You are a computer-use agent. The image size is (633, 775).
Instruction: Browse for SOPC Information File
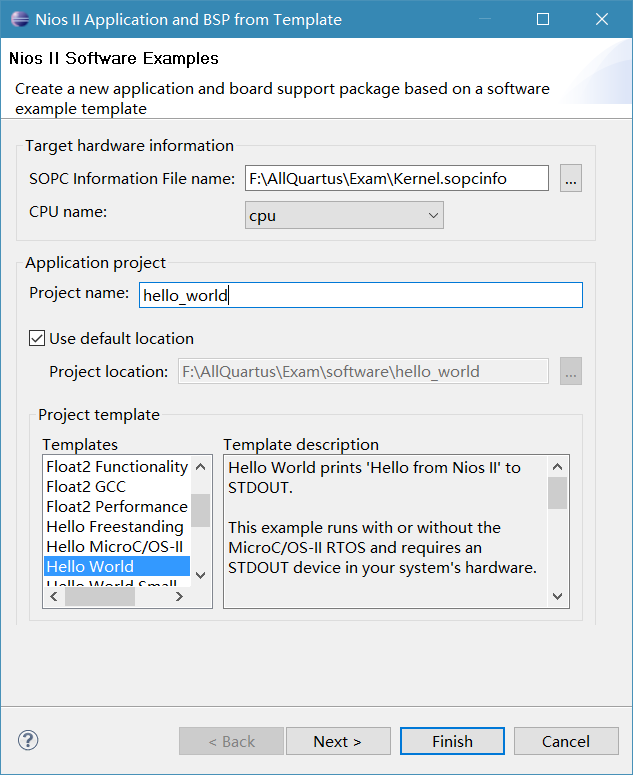pyautogui.click(x=571, y=178)
